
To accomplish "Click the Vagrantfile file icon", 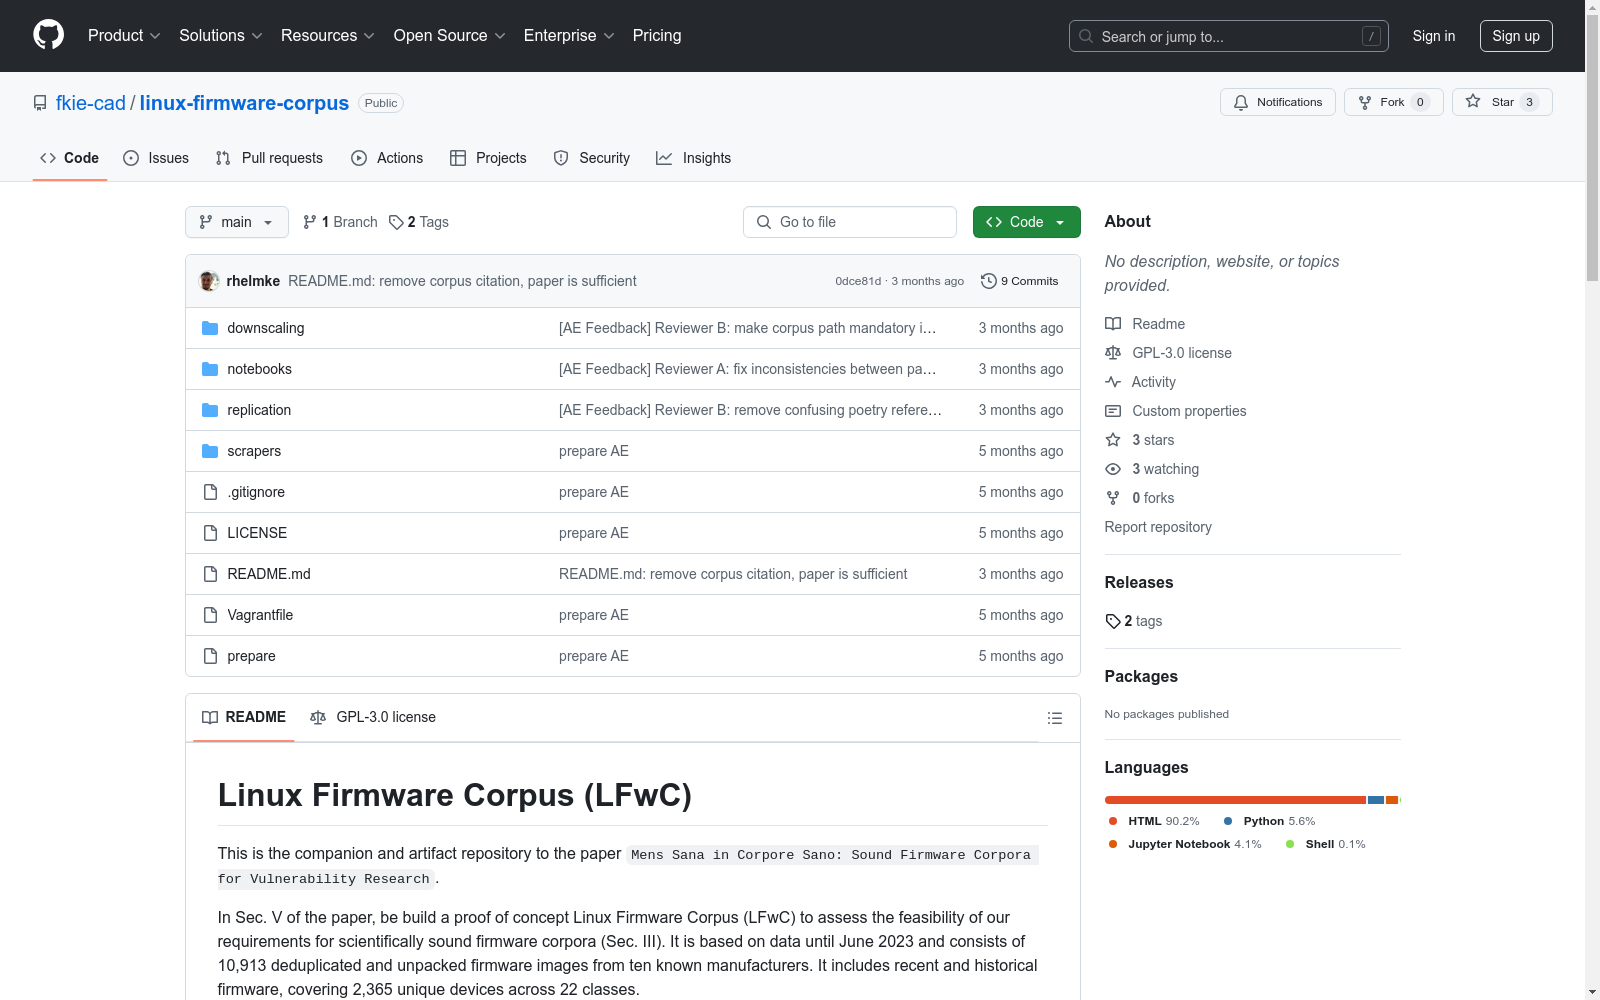I will click(210, 615).
